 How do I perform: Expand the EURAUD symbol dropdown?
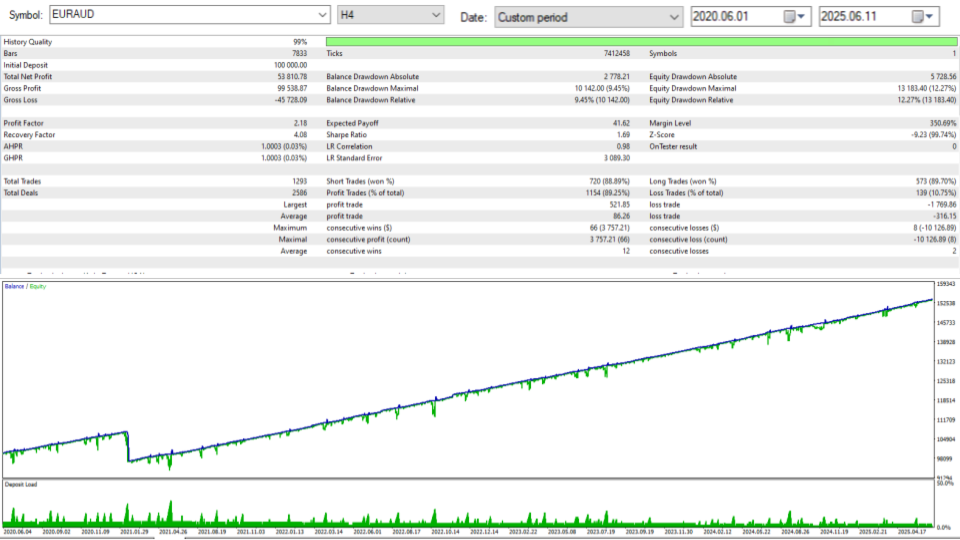322,15
